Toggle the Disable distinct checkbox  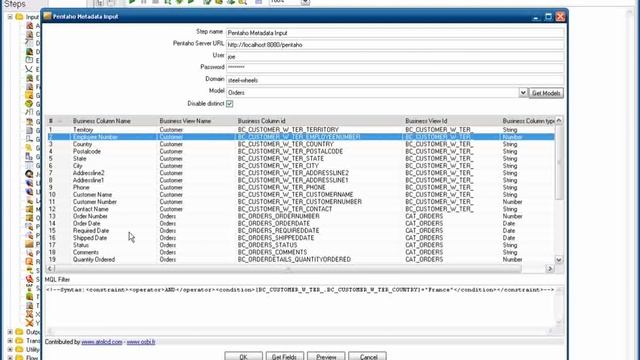click(229, 104)
